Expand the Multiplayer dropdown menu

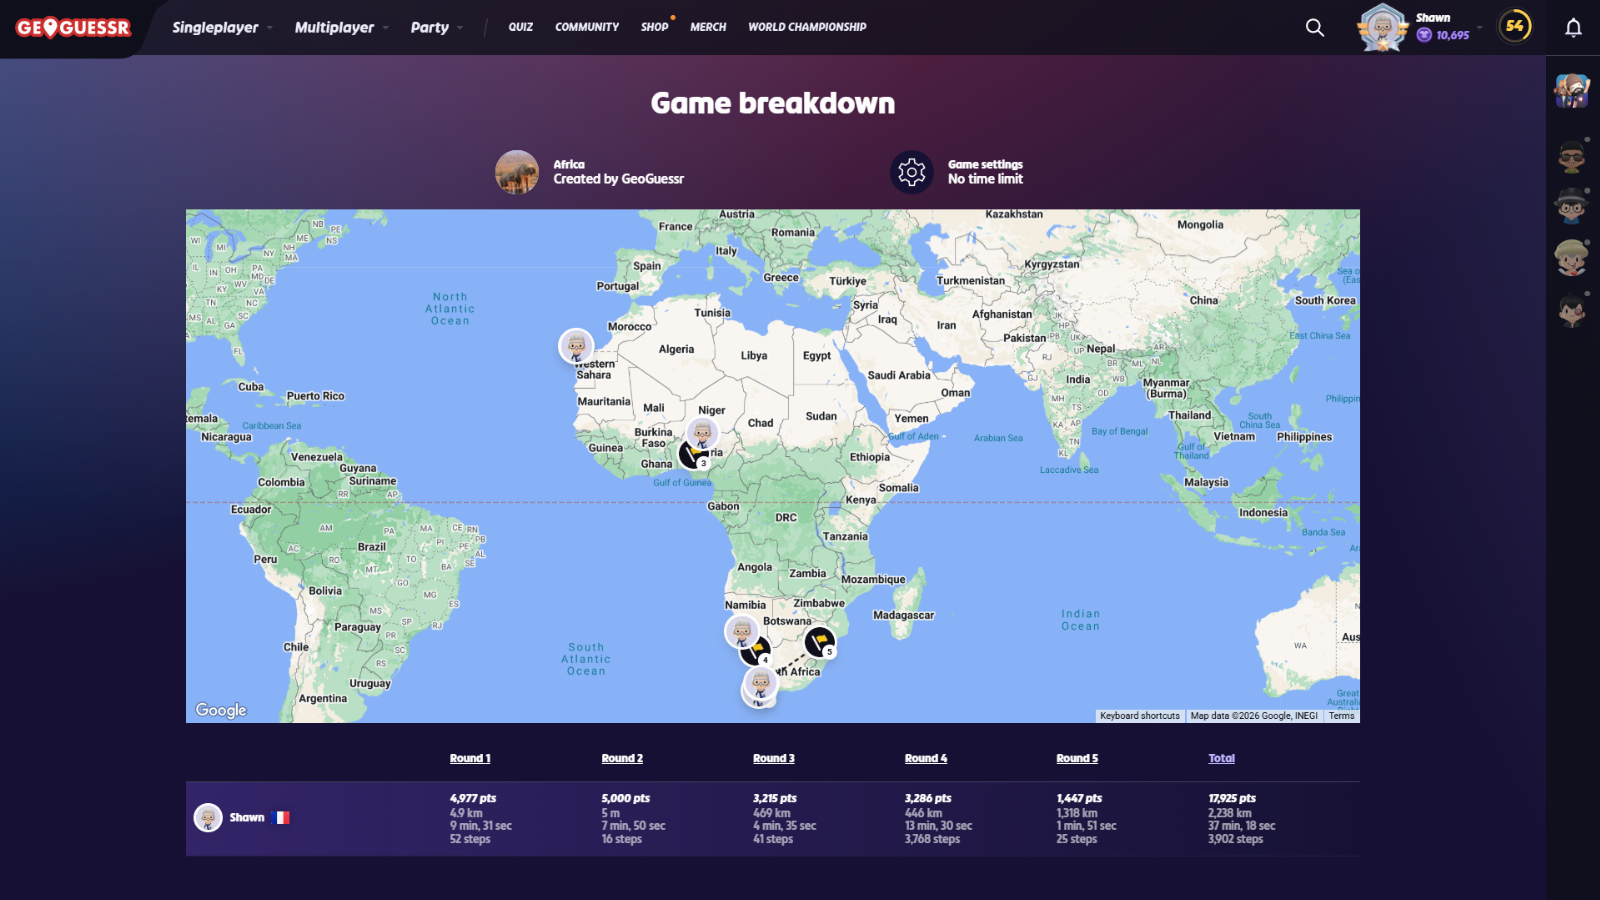pyautogui.click(x=340, y=28)
